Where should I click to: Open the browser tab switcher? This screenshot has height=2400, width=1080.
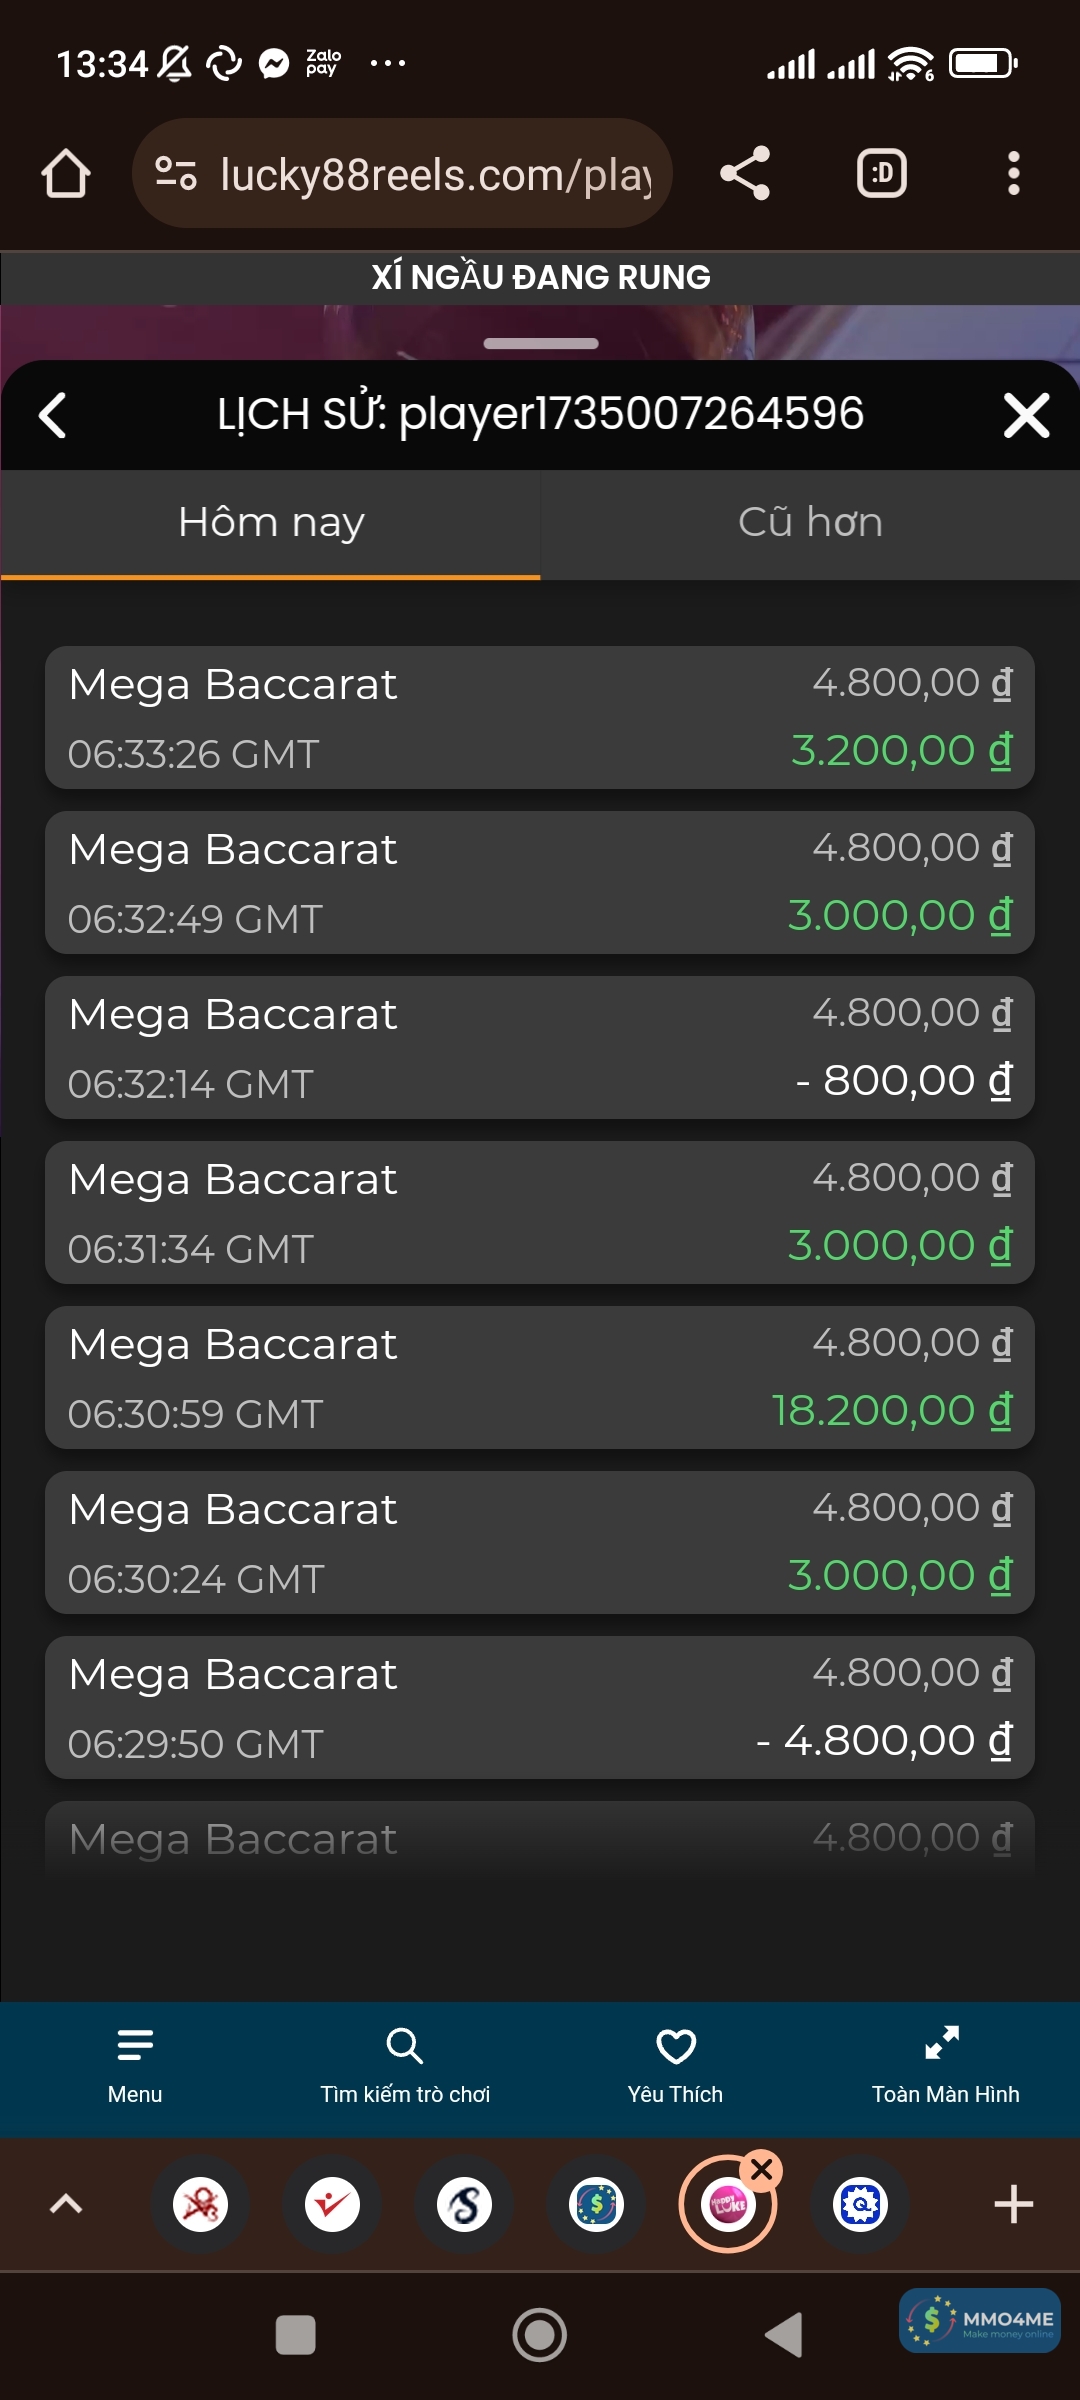pyautogui.click(x=881, y=174)
